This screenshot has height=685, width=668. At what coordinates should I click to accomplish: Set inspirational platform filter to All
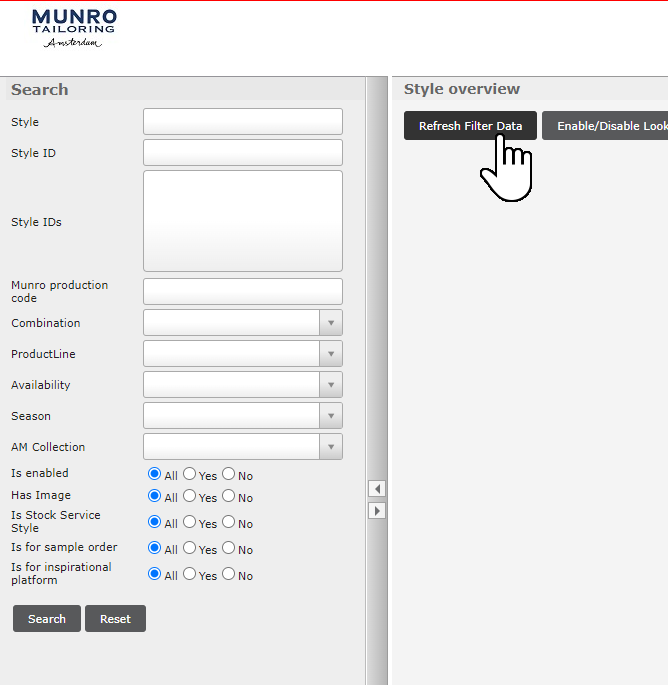(155, 574)
